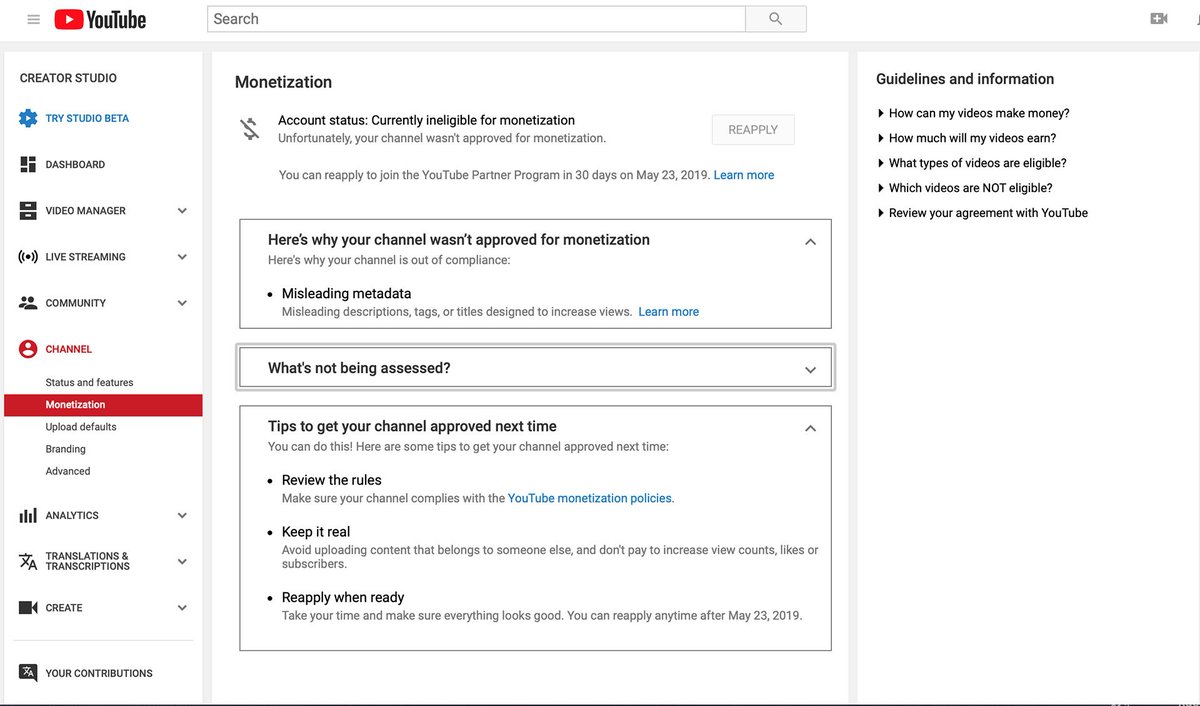Click the Create camcorder icon in sidebar
The image size is (1200, 706).
click(x=28, y=608)
